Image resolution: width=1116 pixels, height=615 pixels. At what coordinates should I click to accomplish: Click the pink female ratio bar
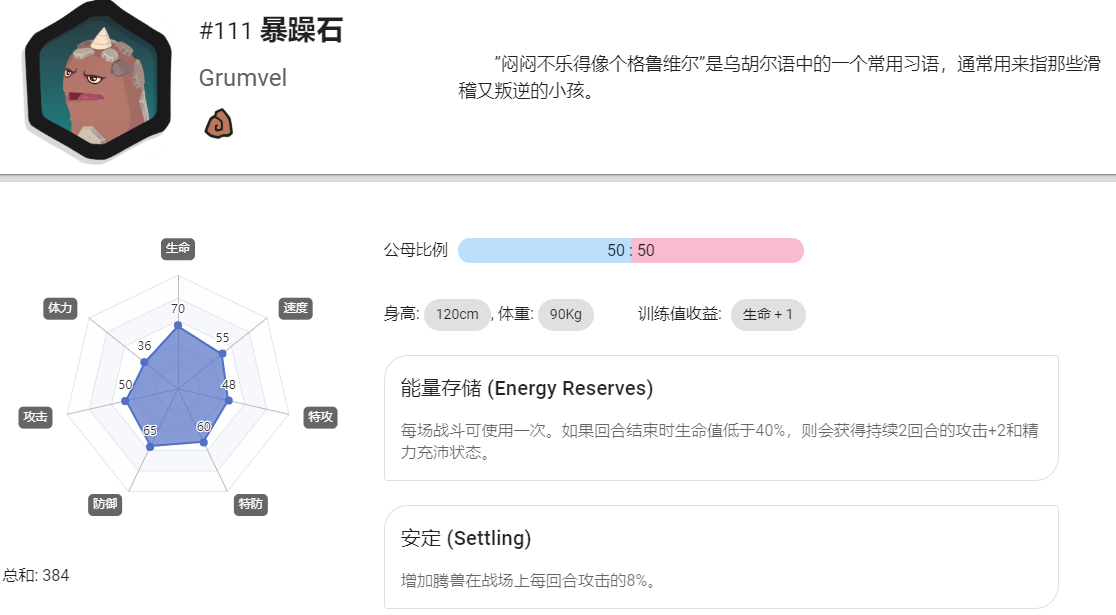[717, 251]
